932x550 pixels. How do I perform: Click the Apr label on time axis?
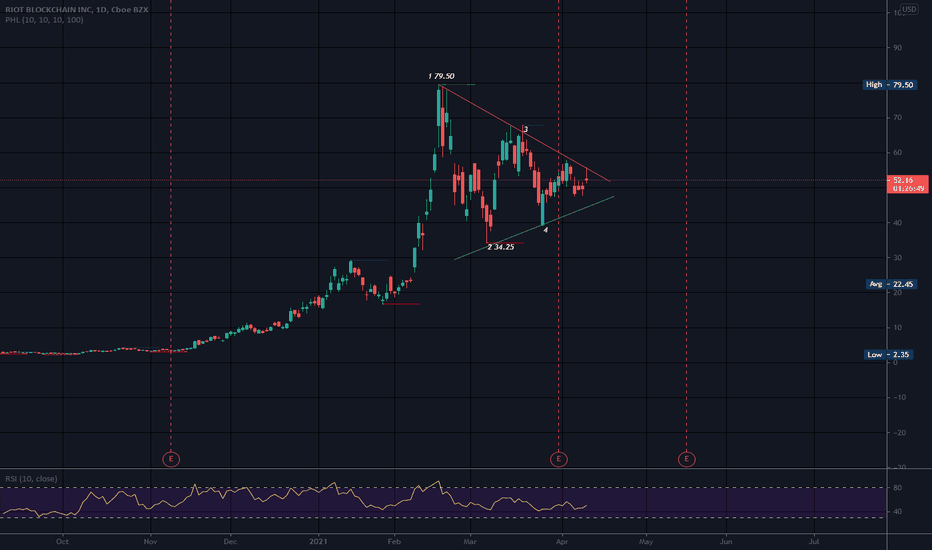tap(562, 542)
